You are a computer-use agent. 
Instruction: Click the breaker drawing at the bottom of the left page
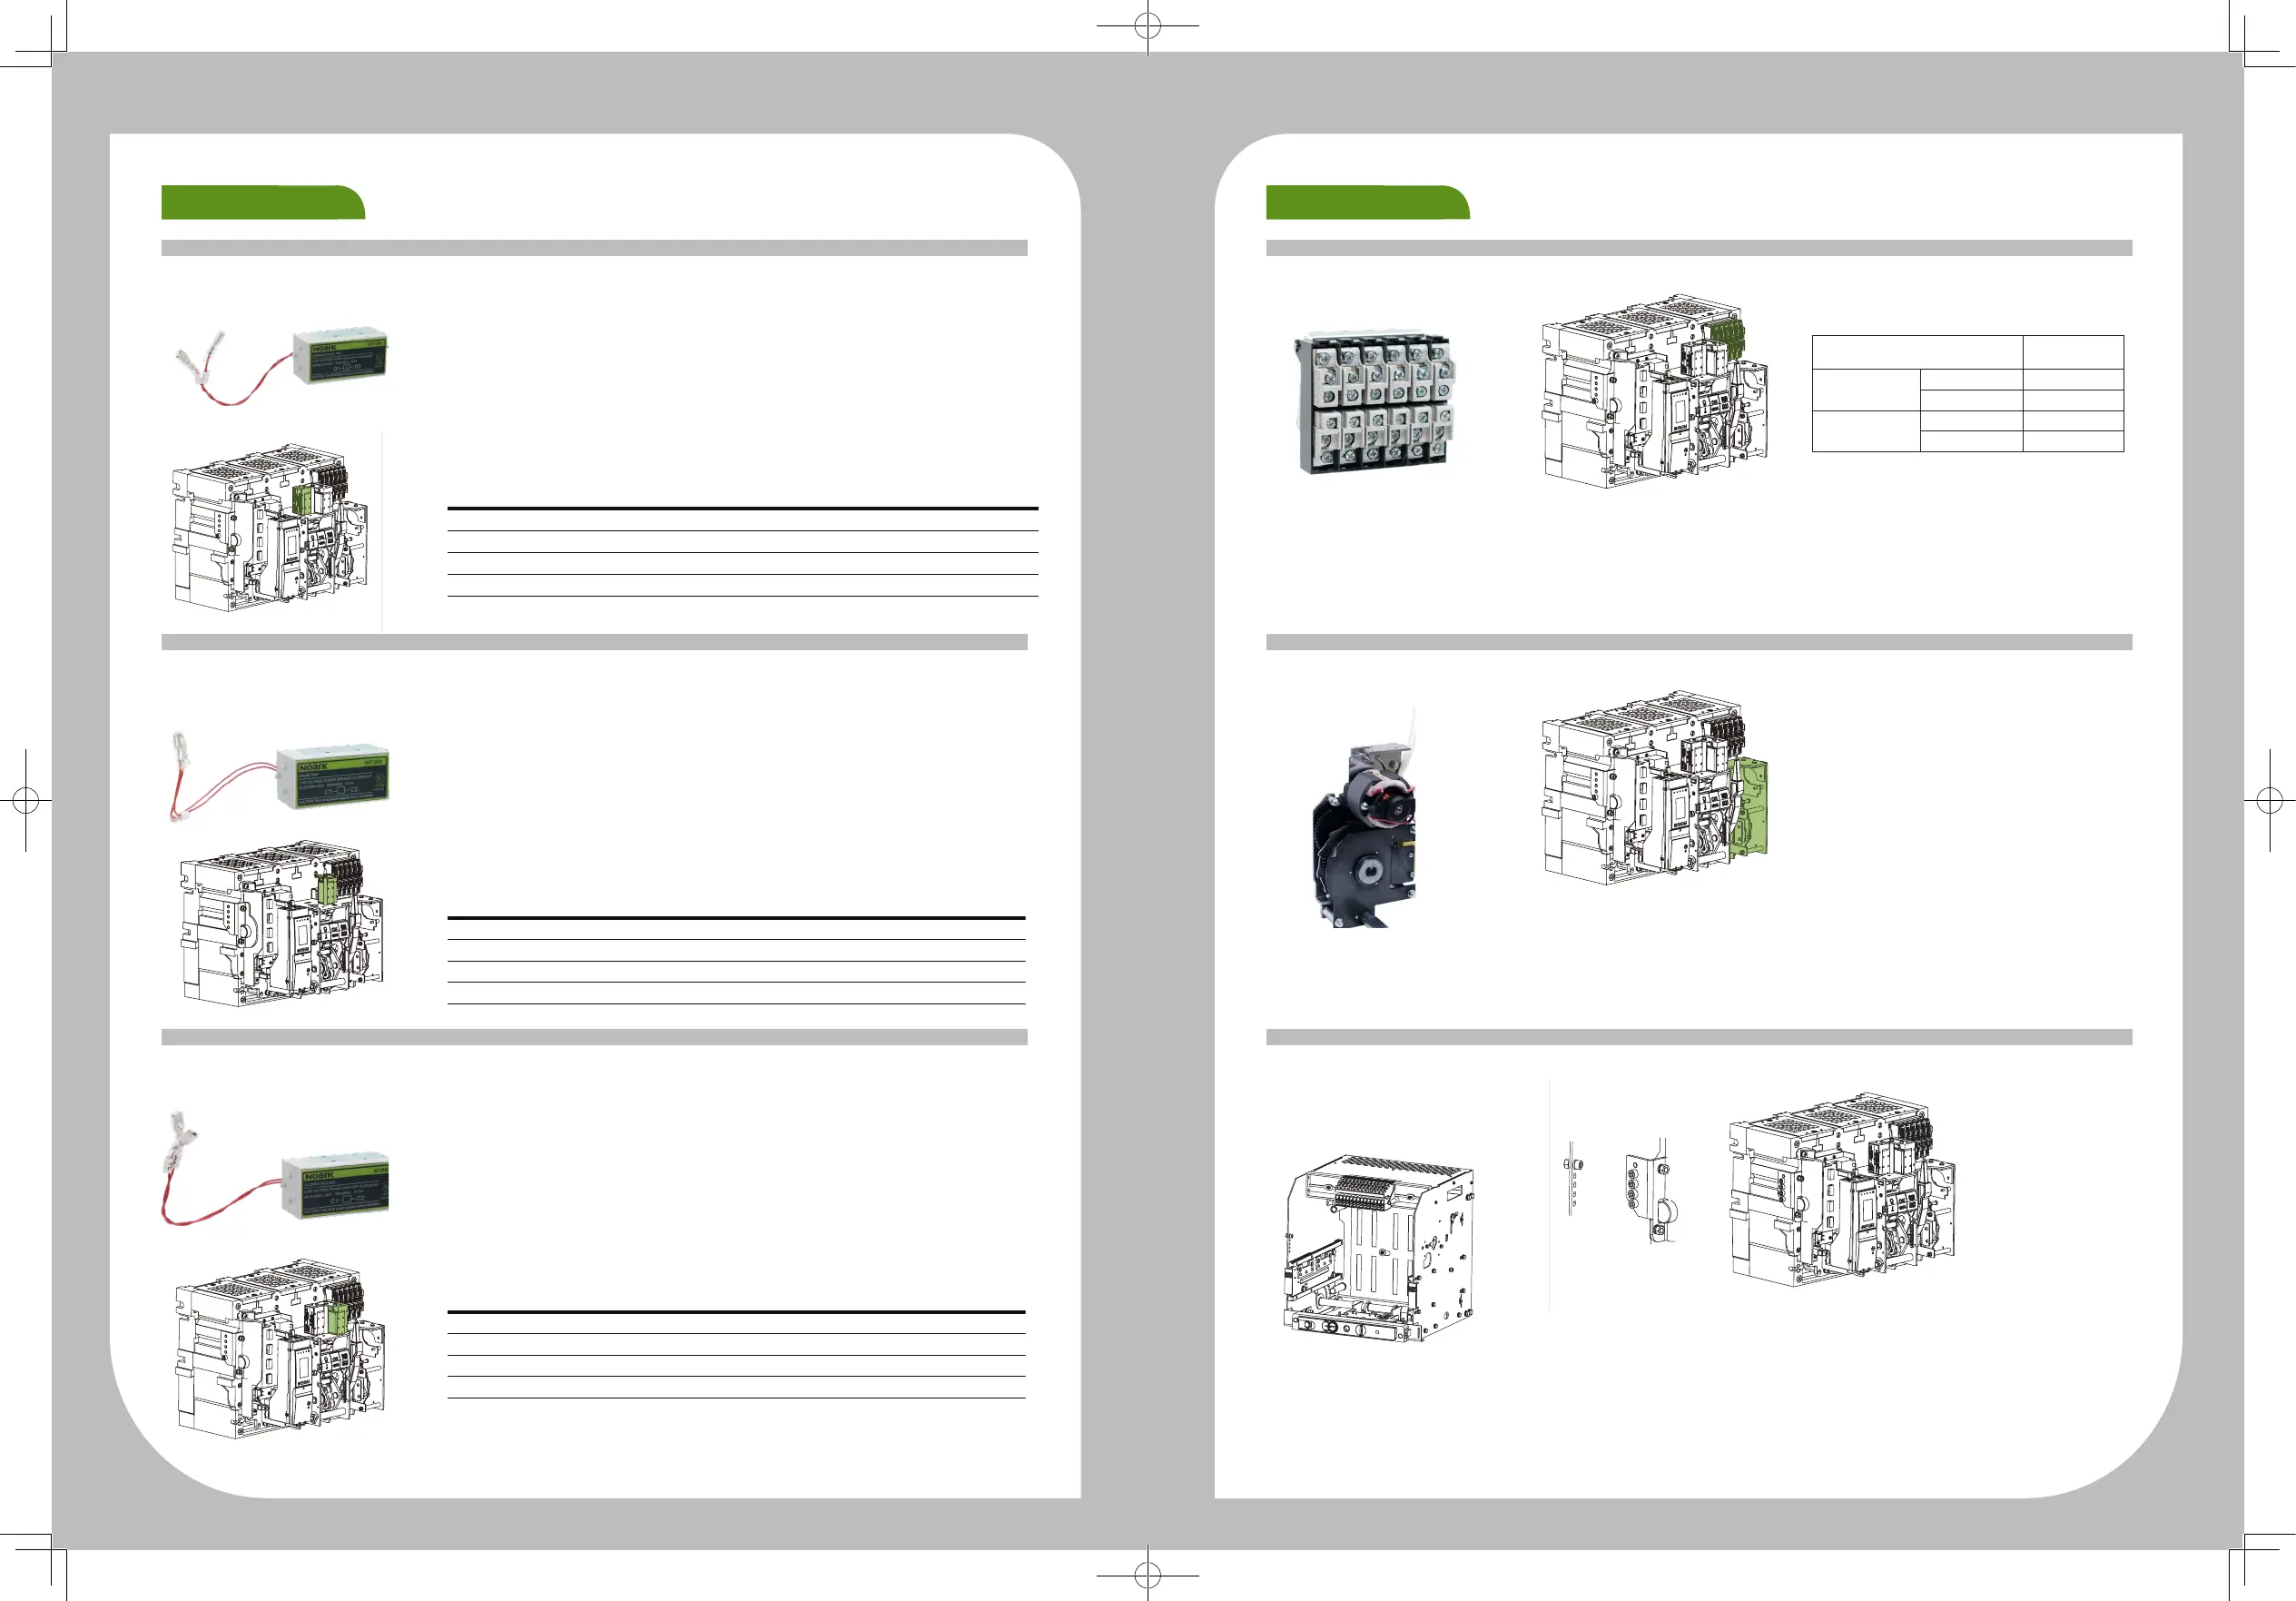[x=280, y=1348]
